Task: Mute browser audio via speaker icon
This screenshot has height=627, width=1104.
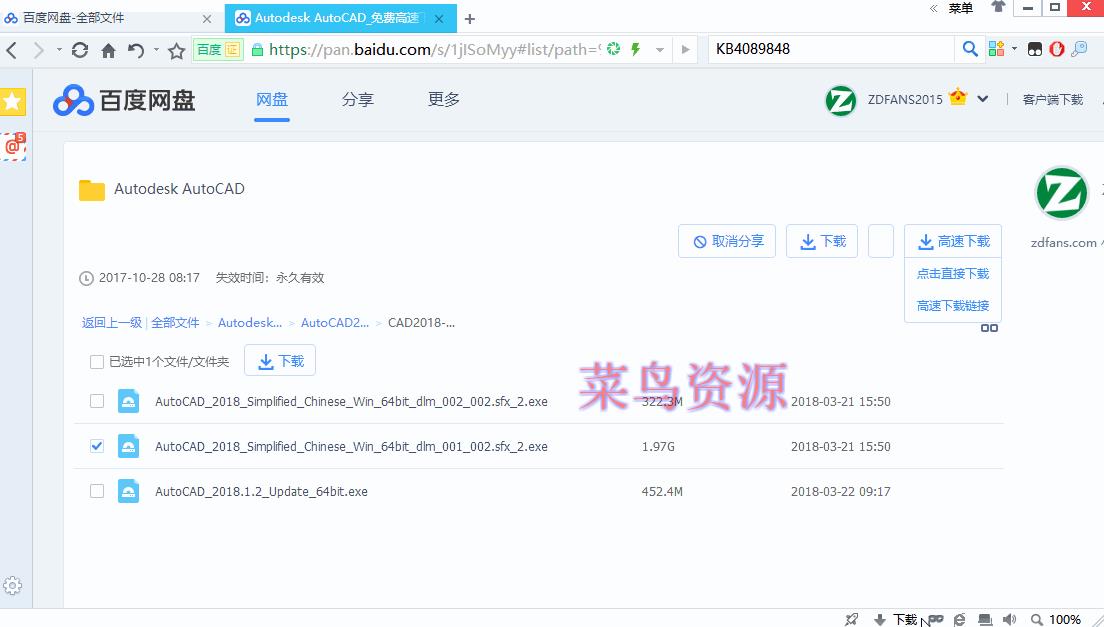Action: click(x=1009, y=619)
